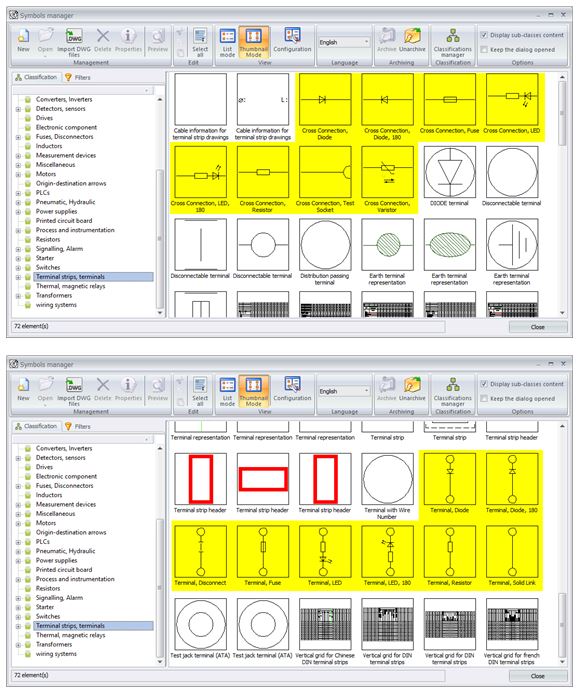Screen dimensions: 578x693
Task: Select Classification tab in lower window
Action: (x=36, y=426)
